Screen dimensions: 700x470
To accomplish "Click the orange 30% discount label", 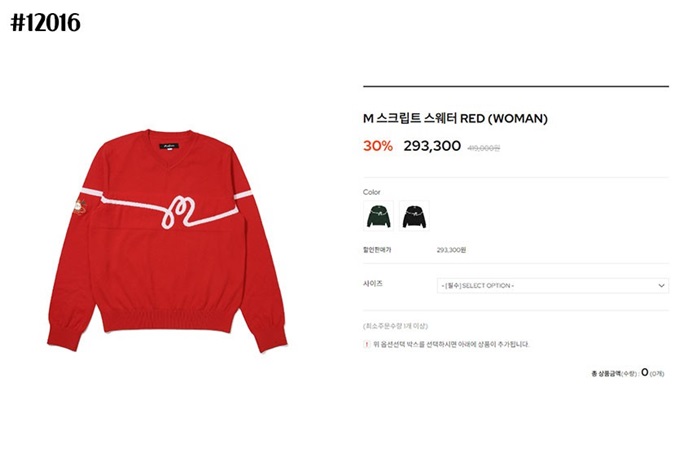I will tap(378, 146).
